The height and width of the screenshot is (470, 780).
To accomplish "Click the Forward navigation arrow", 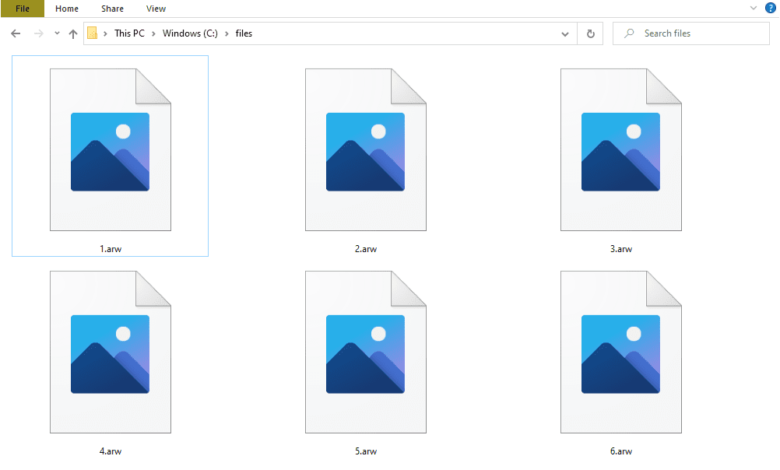I will pos(38,33).
